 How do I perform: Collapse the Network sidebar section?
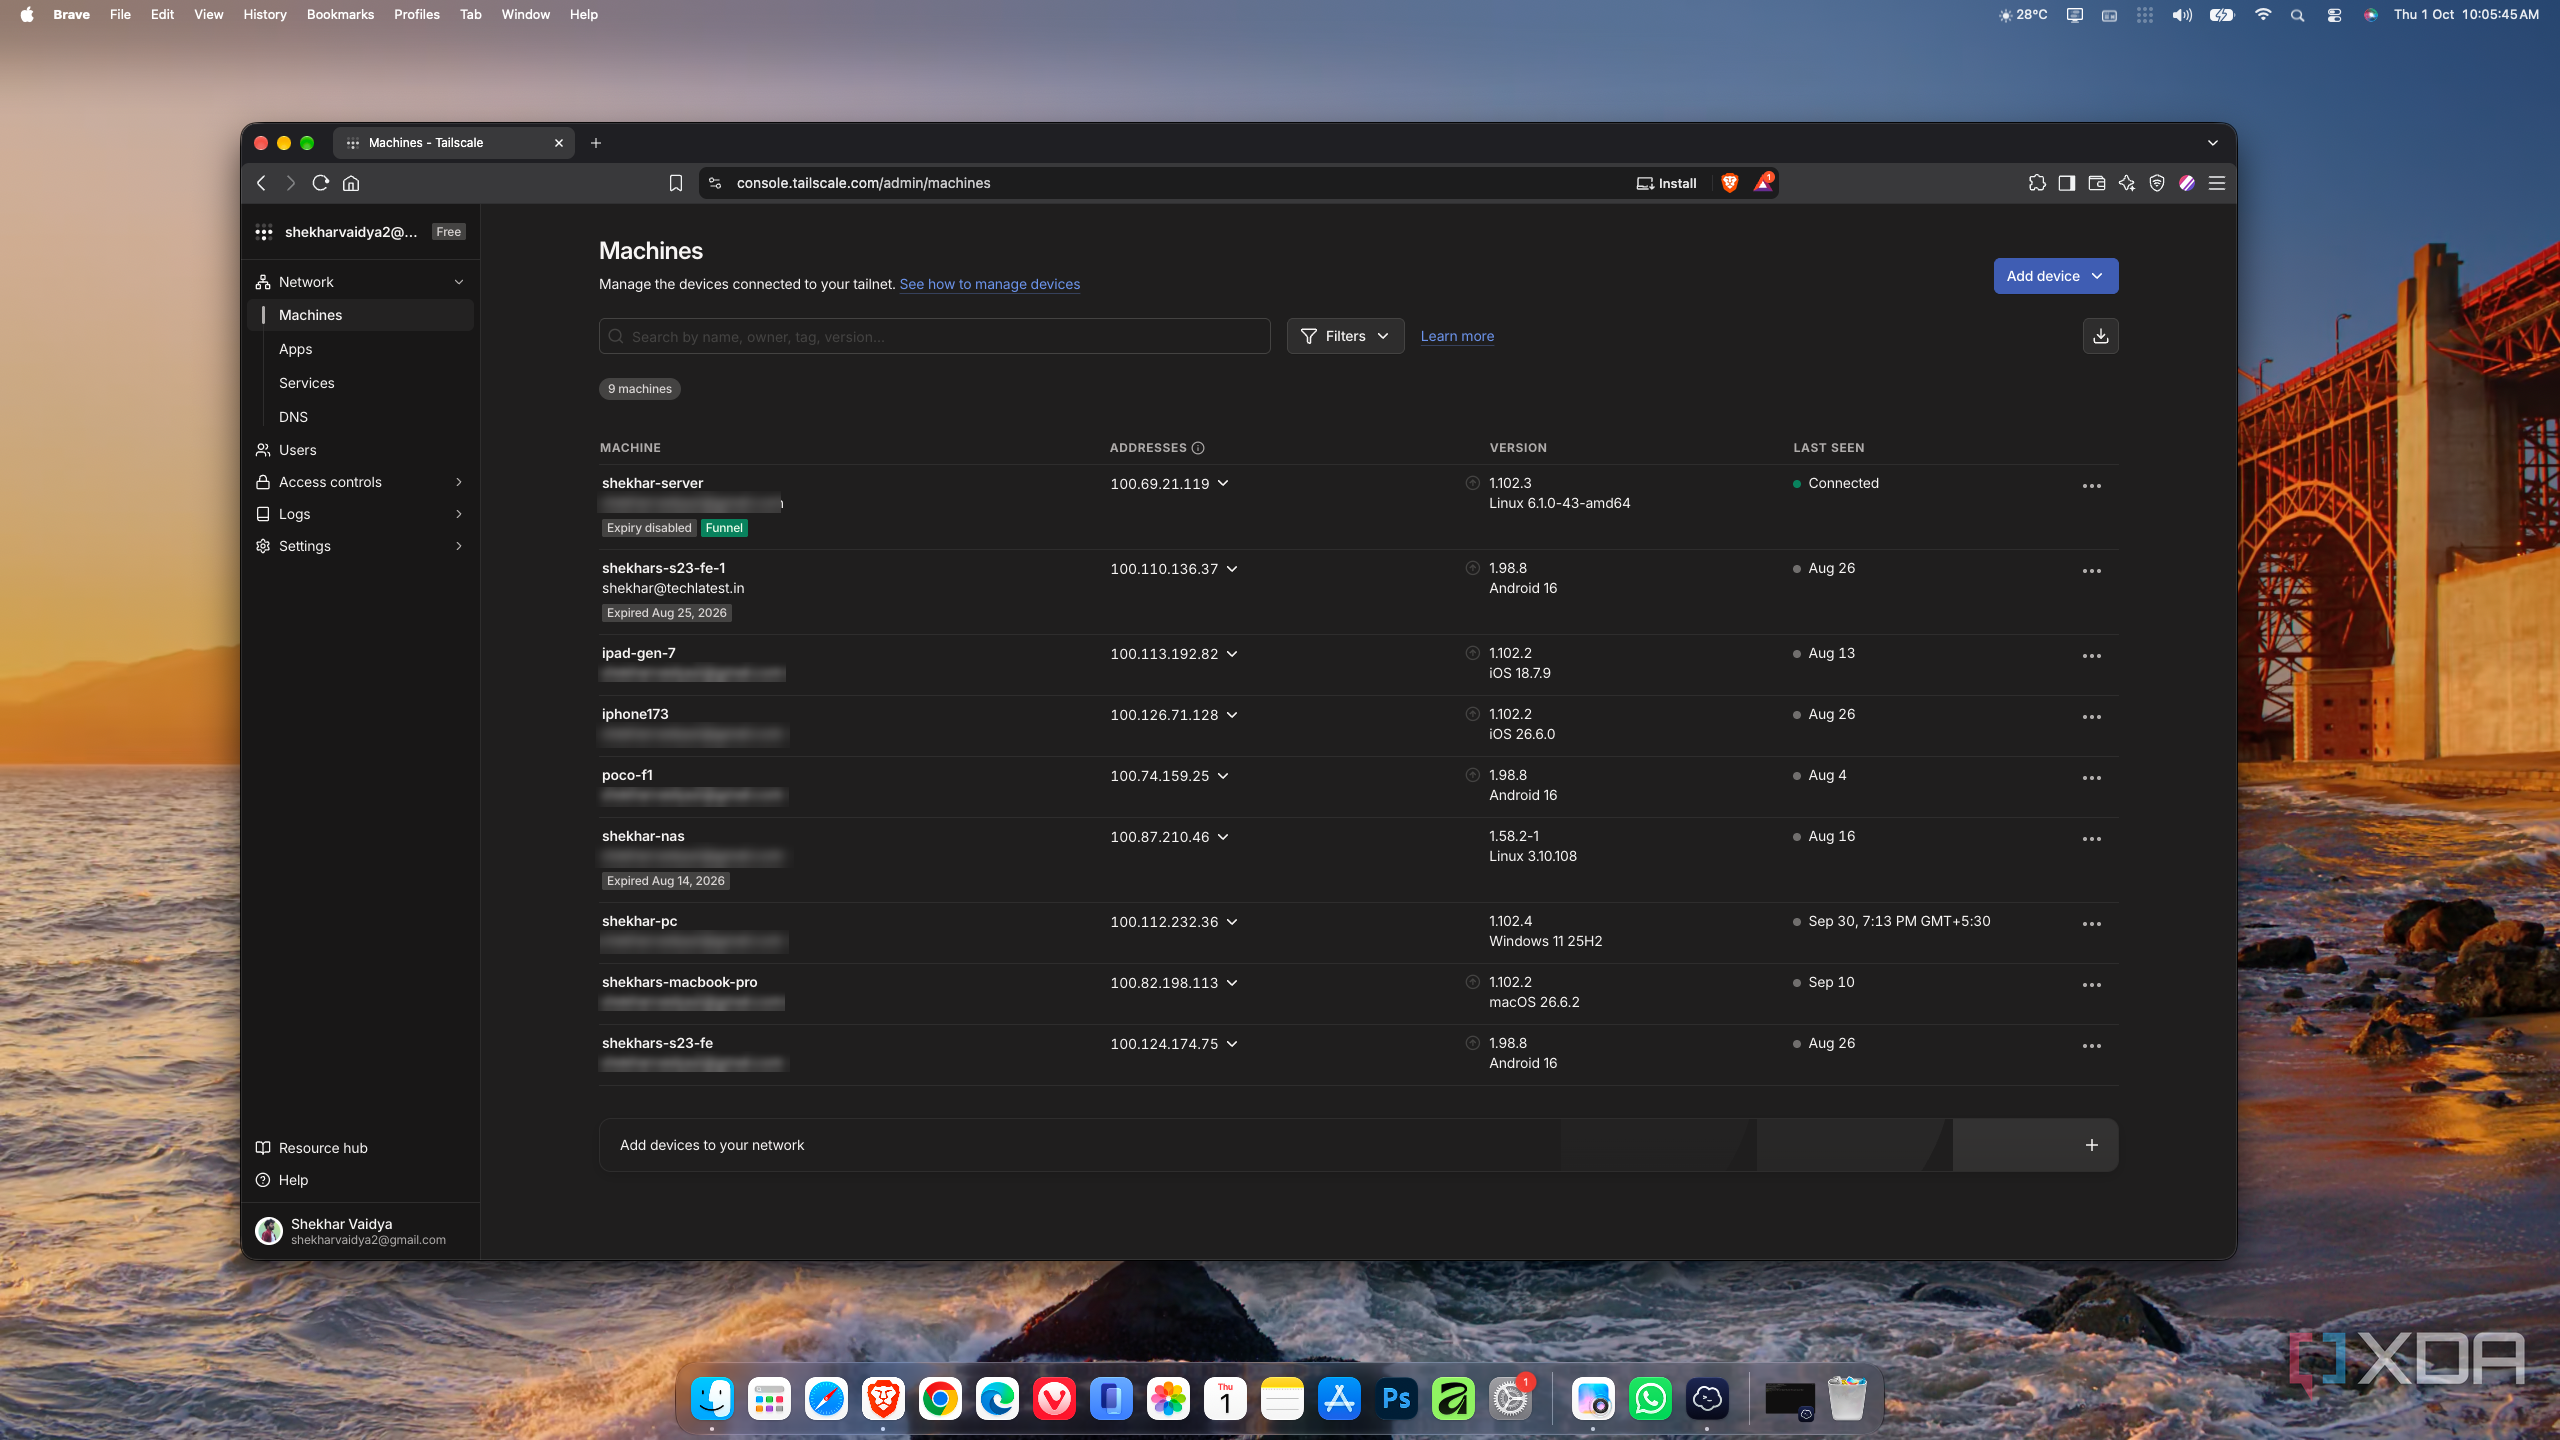[459, 282]
